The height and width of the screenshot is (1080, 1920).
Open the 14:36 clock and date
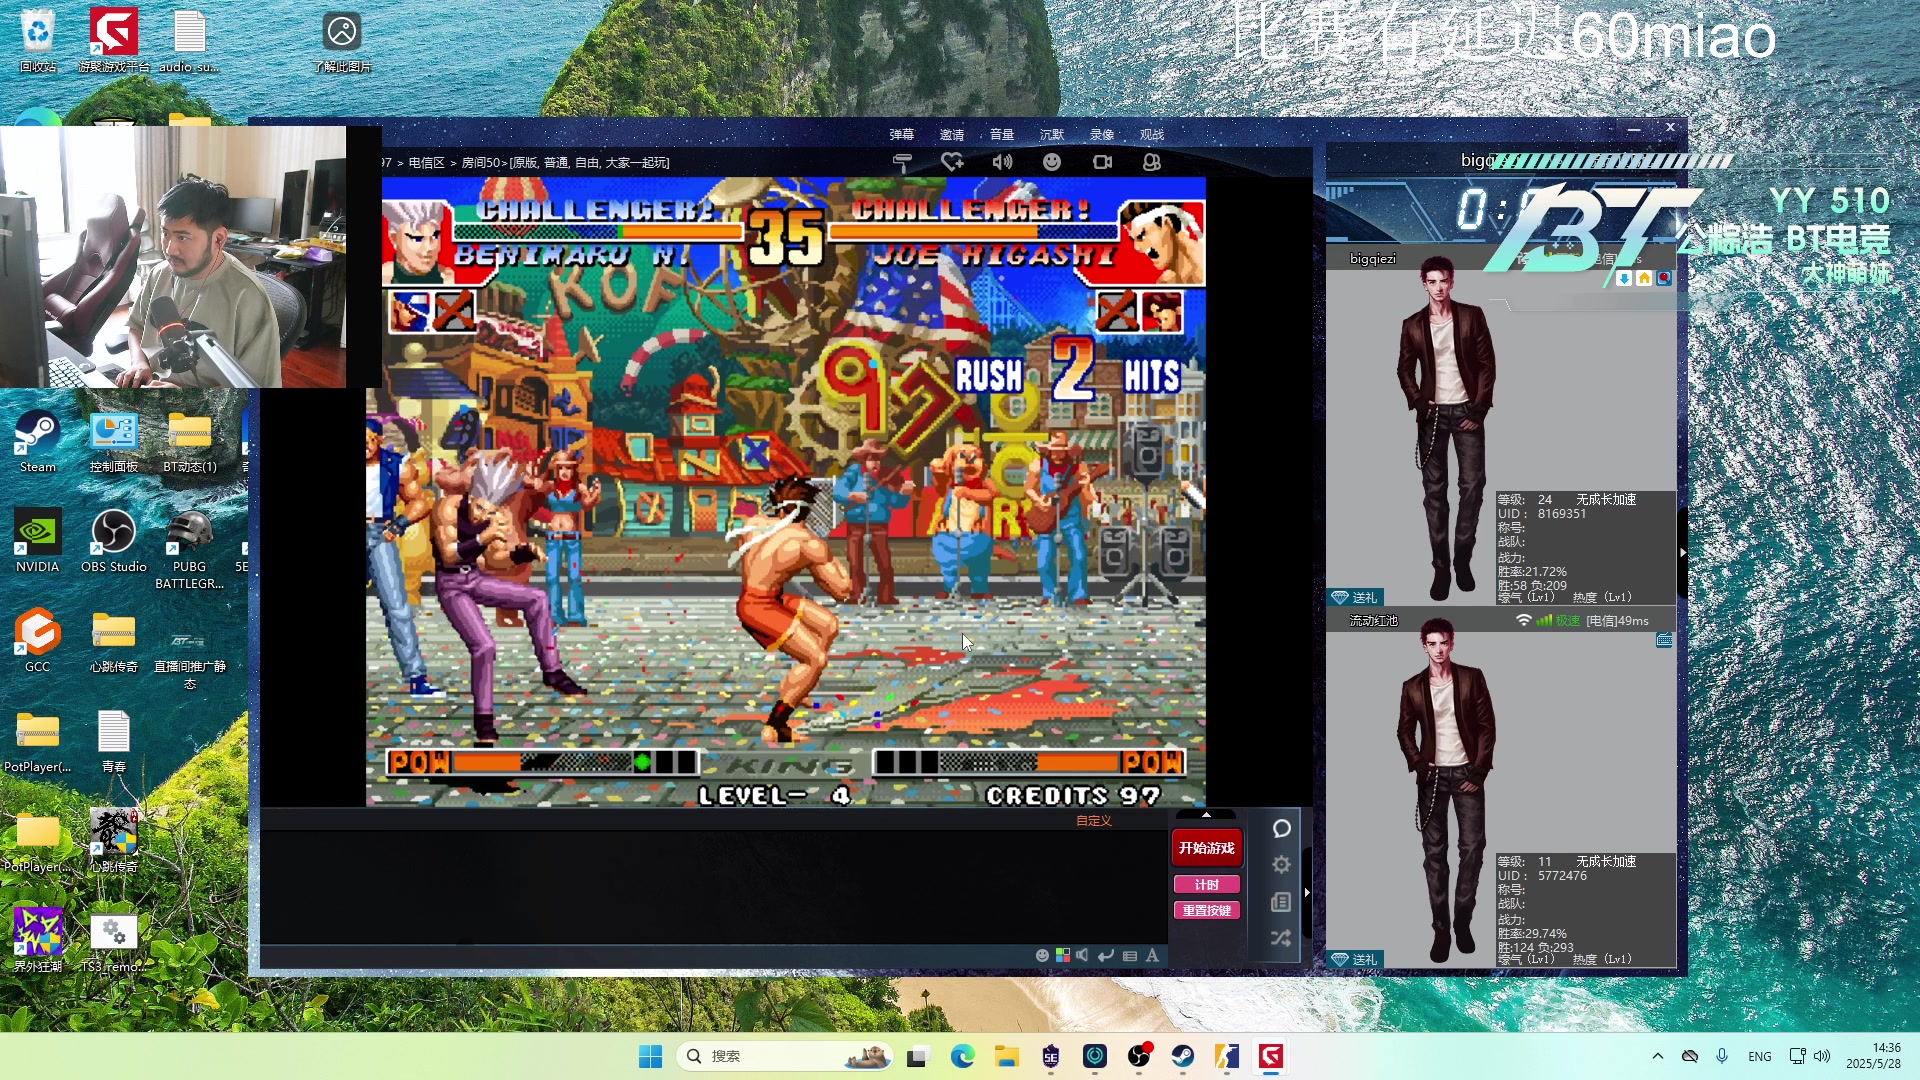[1873, 1056]
